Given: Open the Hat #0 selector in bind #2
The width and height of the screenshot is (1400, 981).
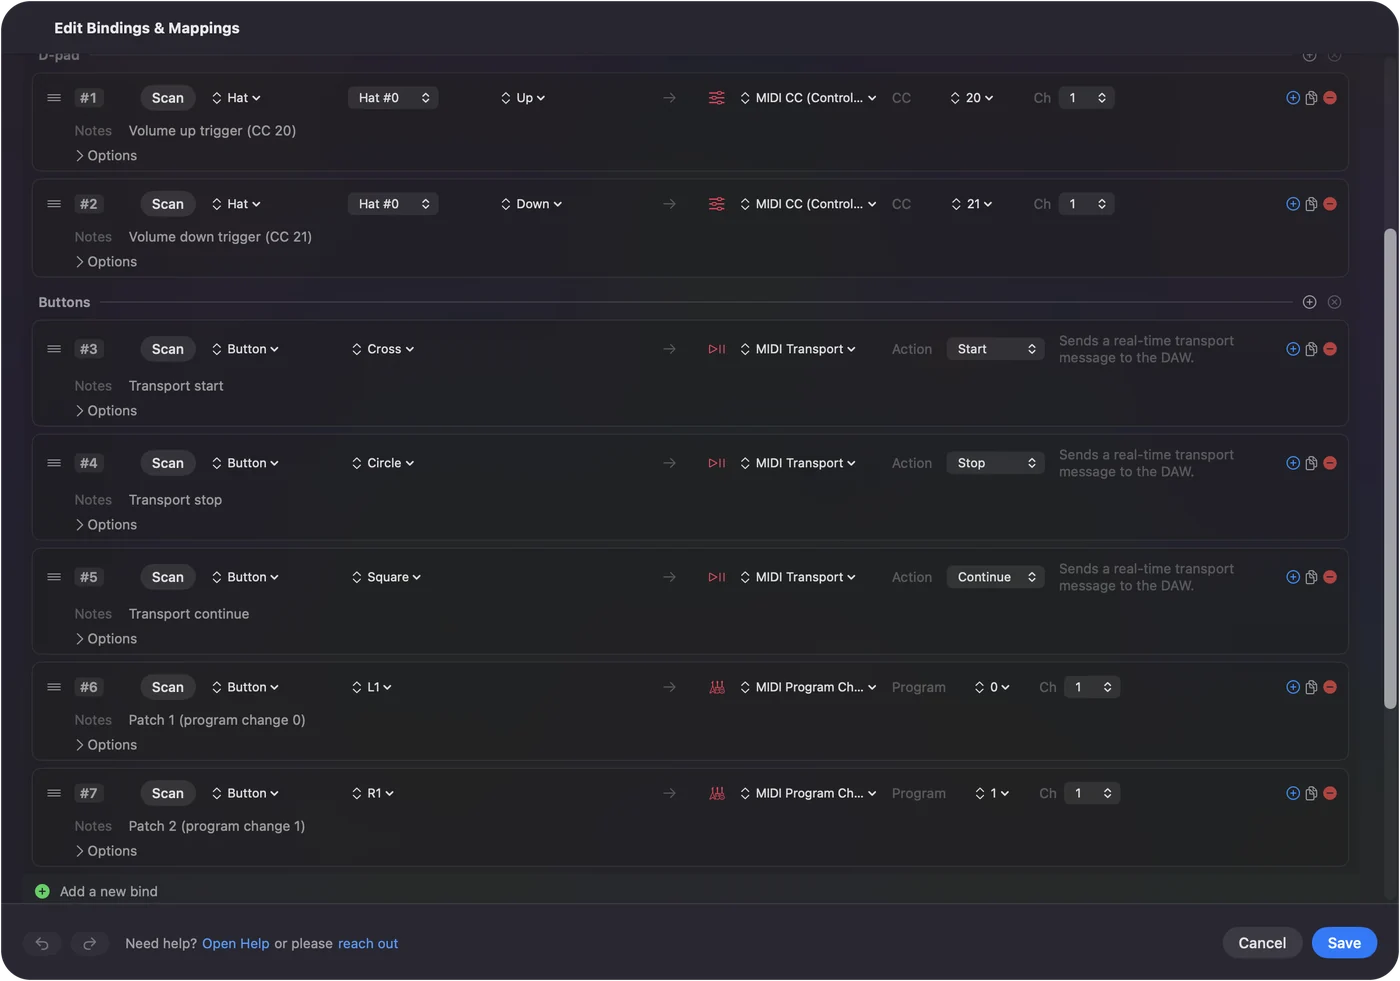Looking at the screenshot, I should pos(393,204).
